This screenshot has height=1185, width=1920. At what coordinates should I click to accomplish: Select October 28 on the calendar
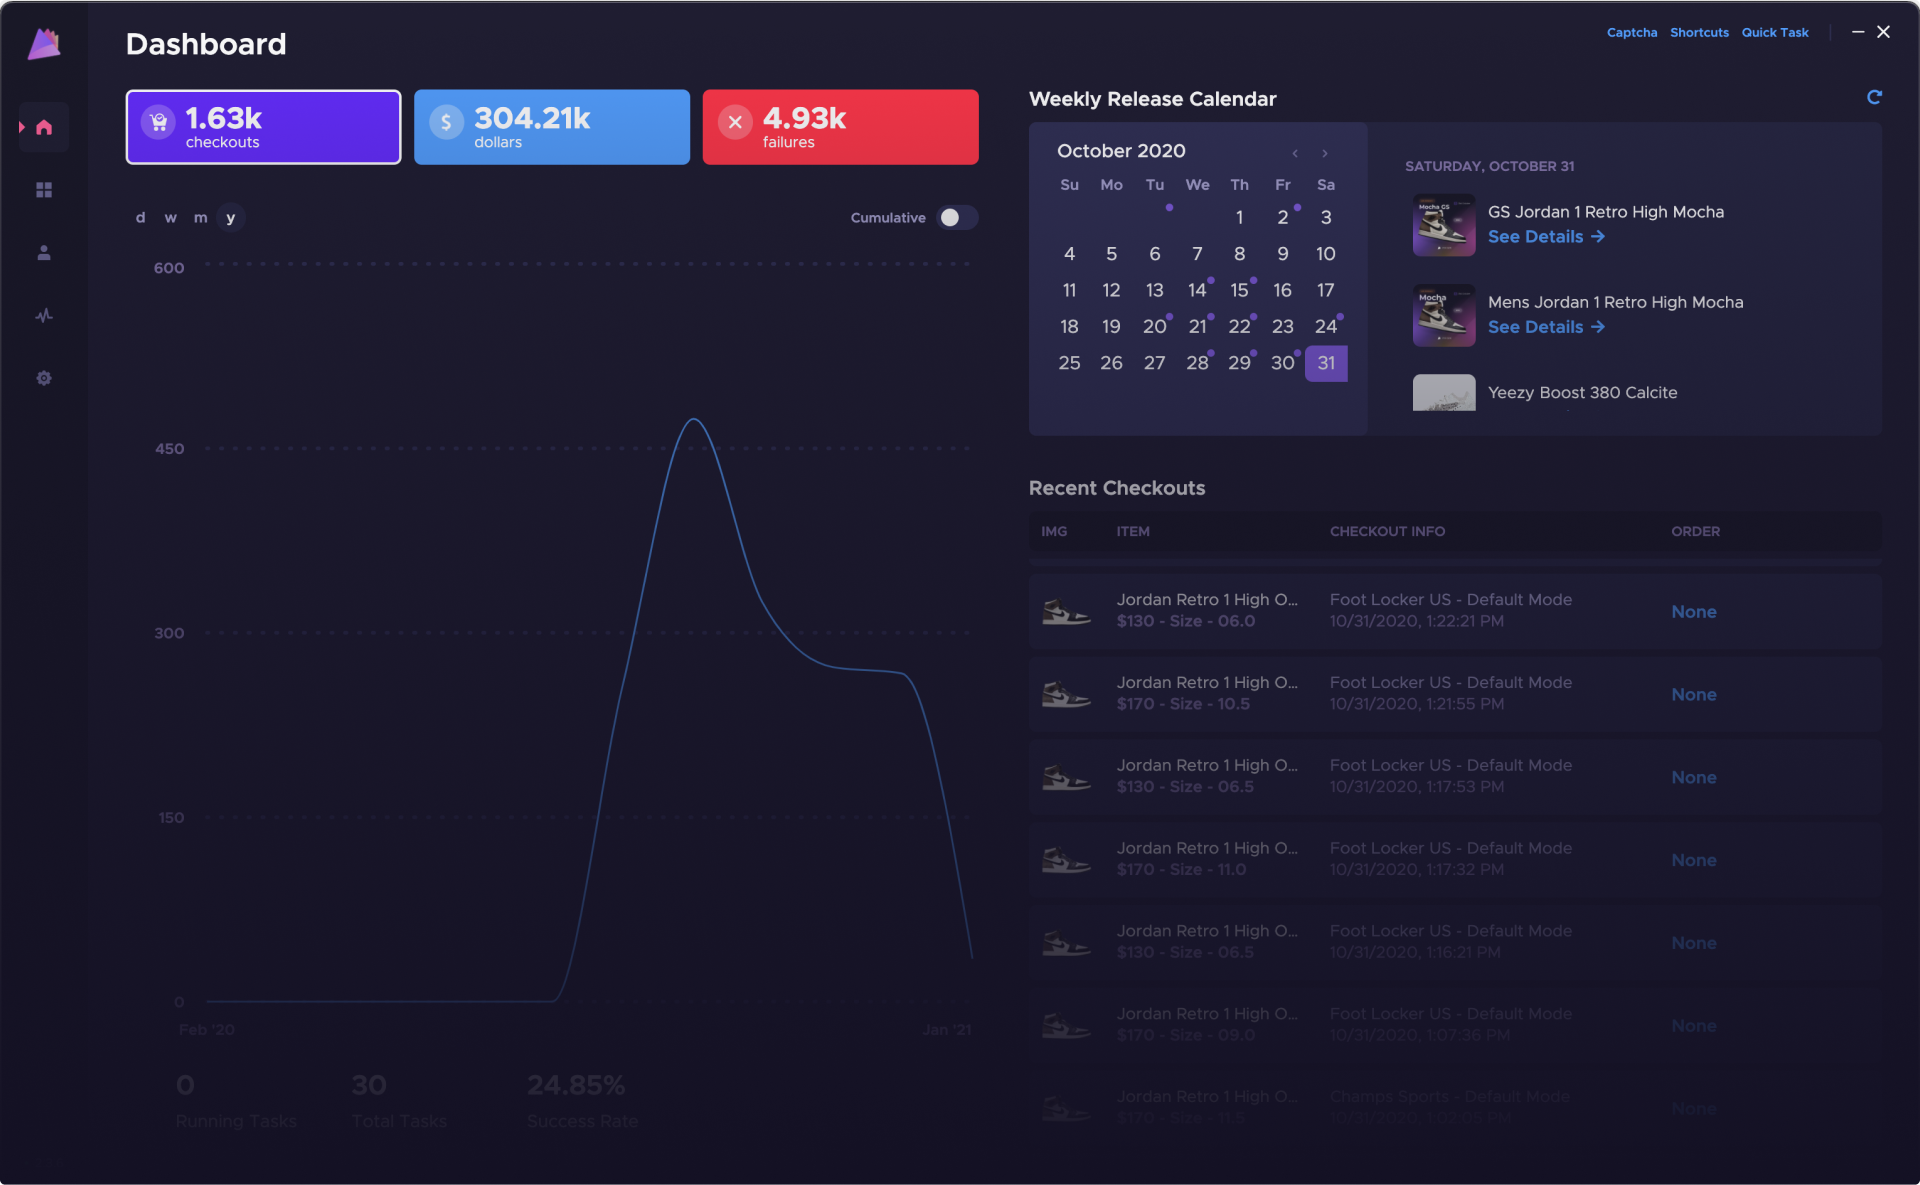(1197, 363)
